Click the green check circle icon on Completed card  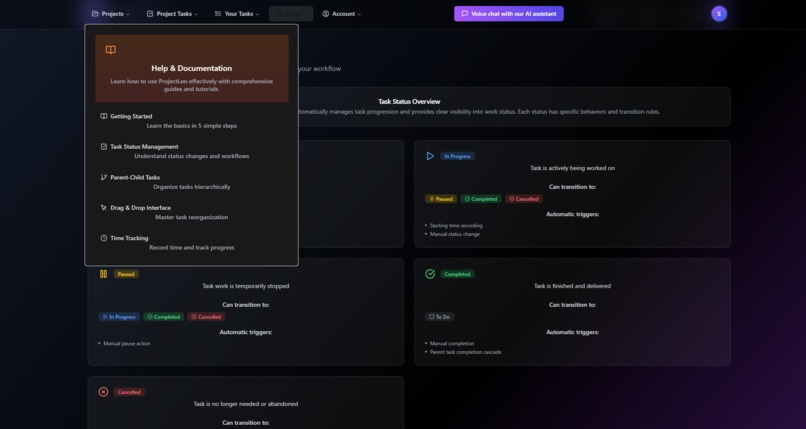click(430, 274)
